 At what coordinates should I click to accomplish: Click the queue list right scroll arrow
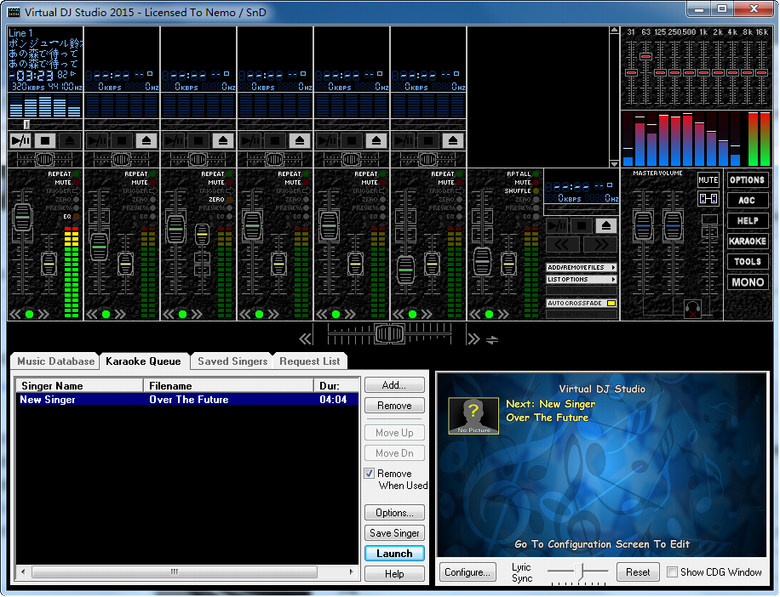[x=351, y=572]
